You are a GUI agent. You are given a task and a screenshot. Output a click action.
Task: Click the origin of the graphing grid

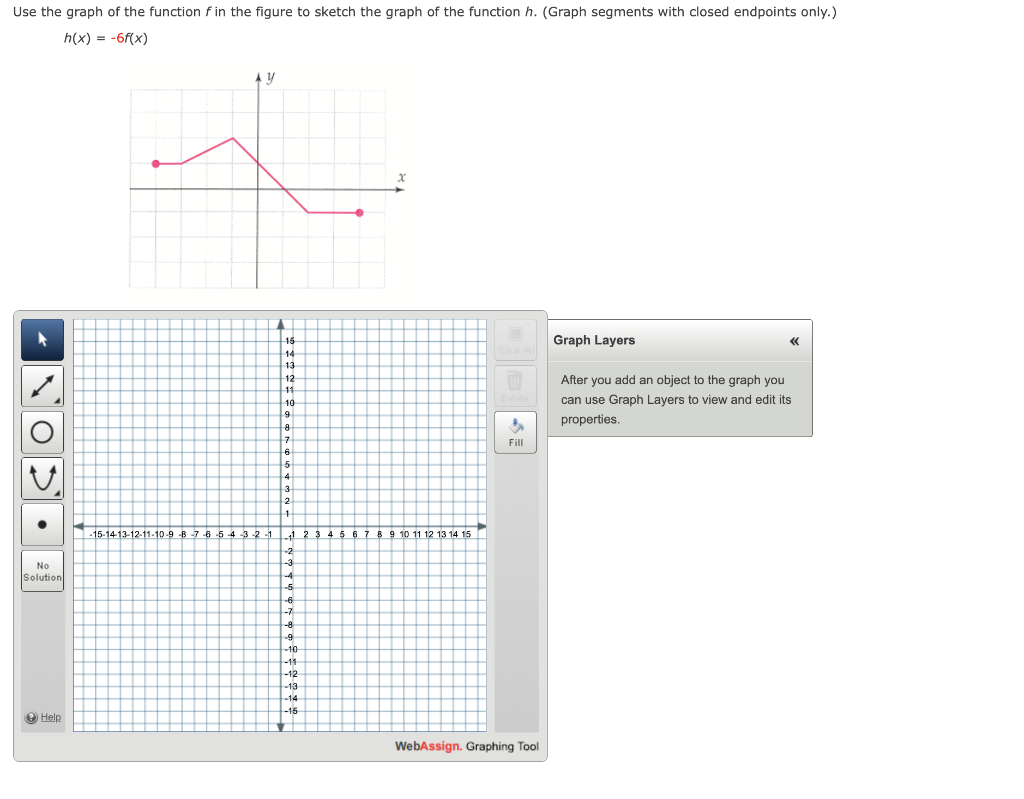281,525
